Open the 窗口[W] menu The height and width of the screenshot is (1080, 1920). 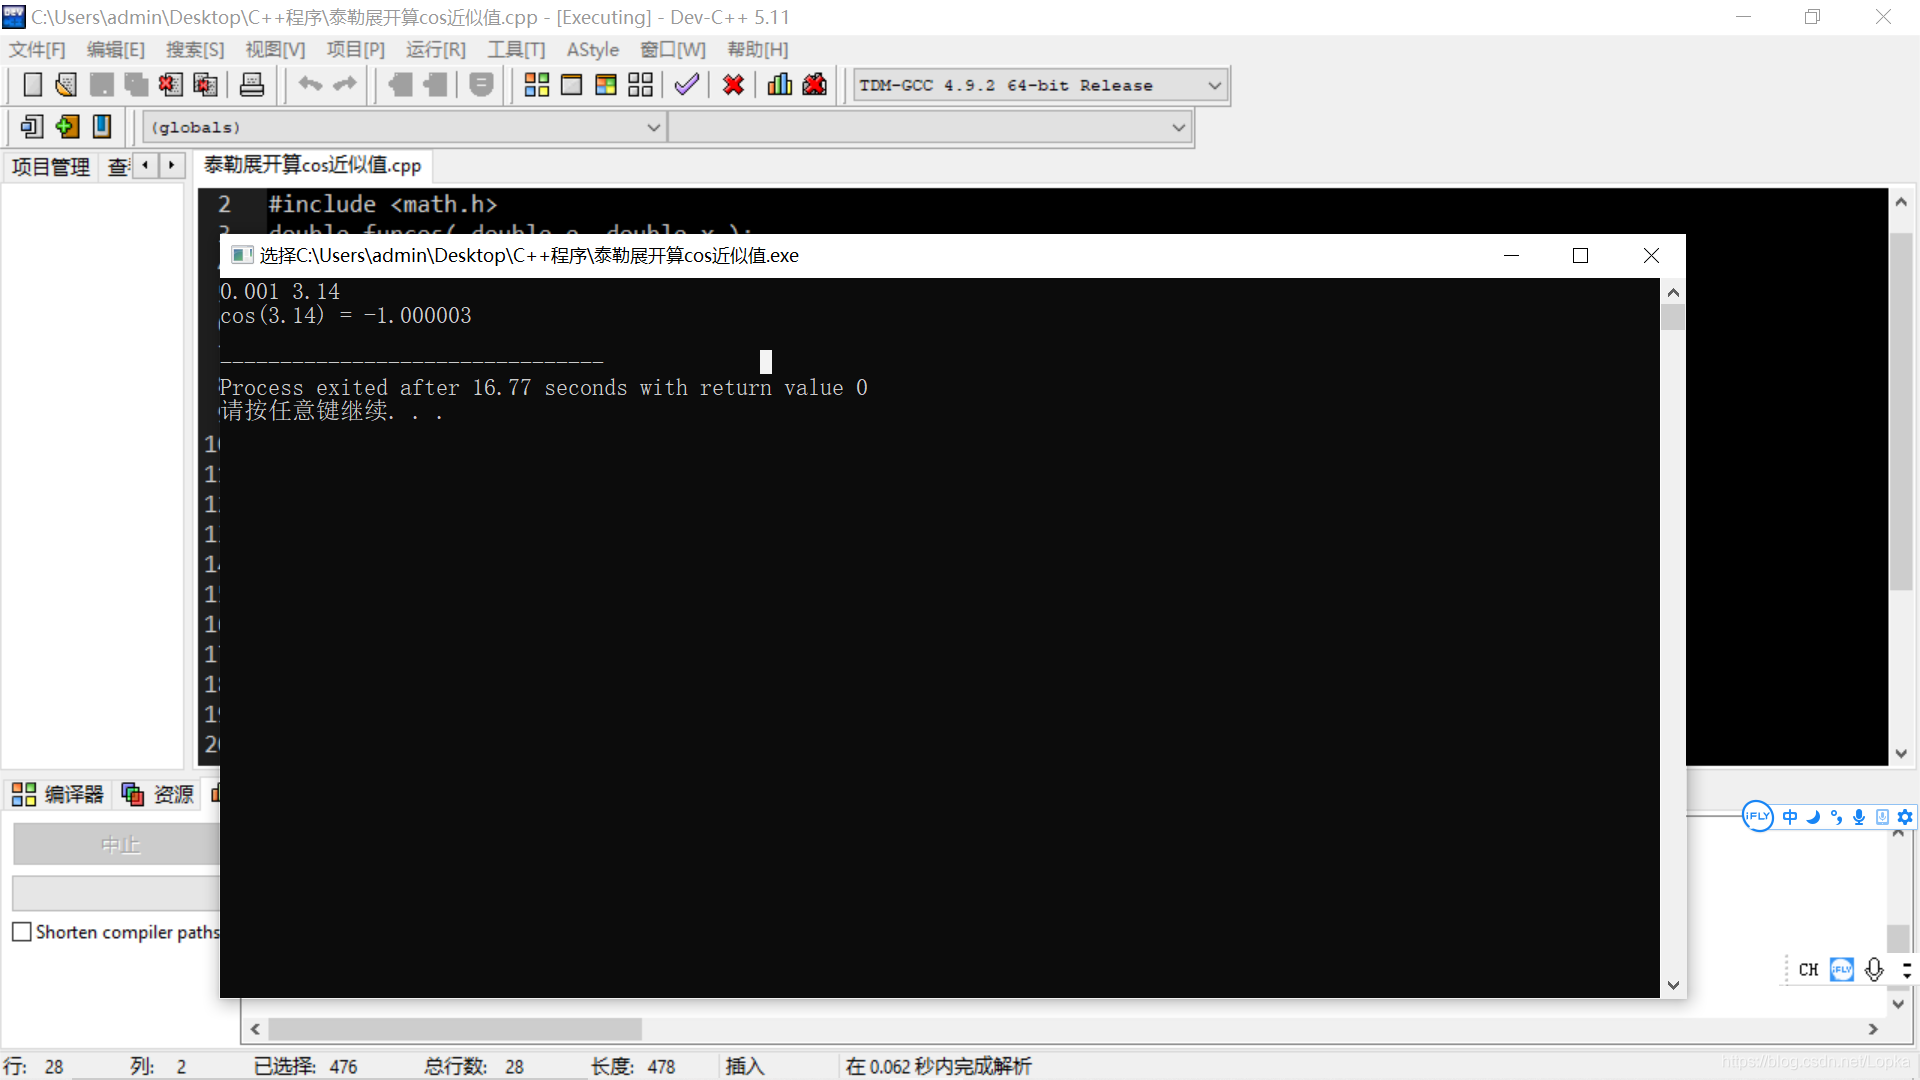673,50
